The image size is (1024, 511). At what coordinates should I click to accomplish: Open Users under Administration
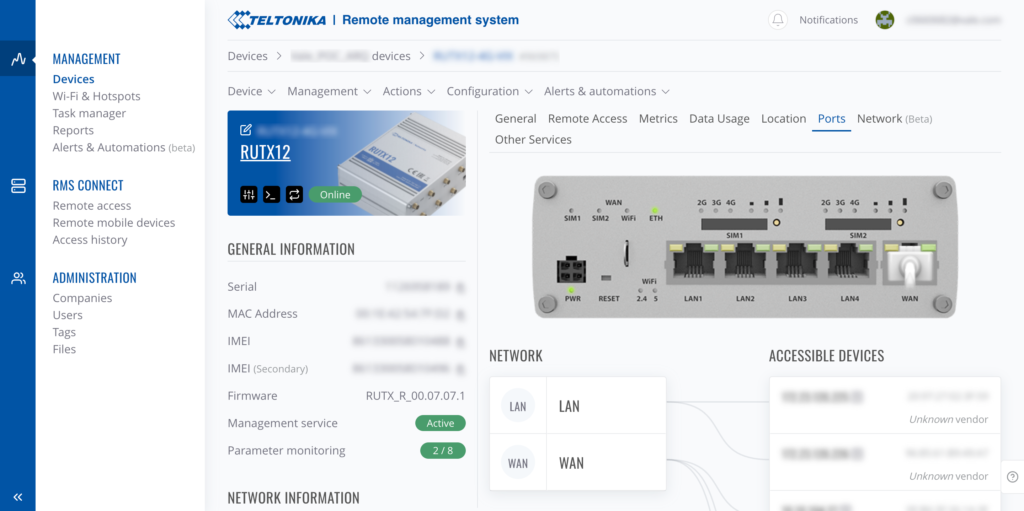(68, 315)
